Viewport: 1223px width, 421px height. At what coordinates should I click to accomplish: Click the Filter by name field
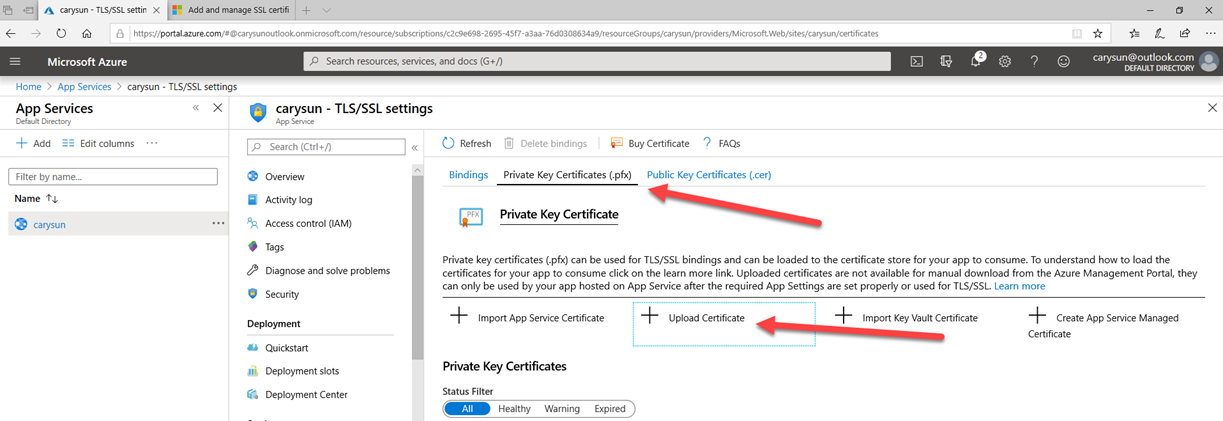coord(113,177)
